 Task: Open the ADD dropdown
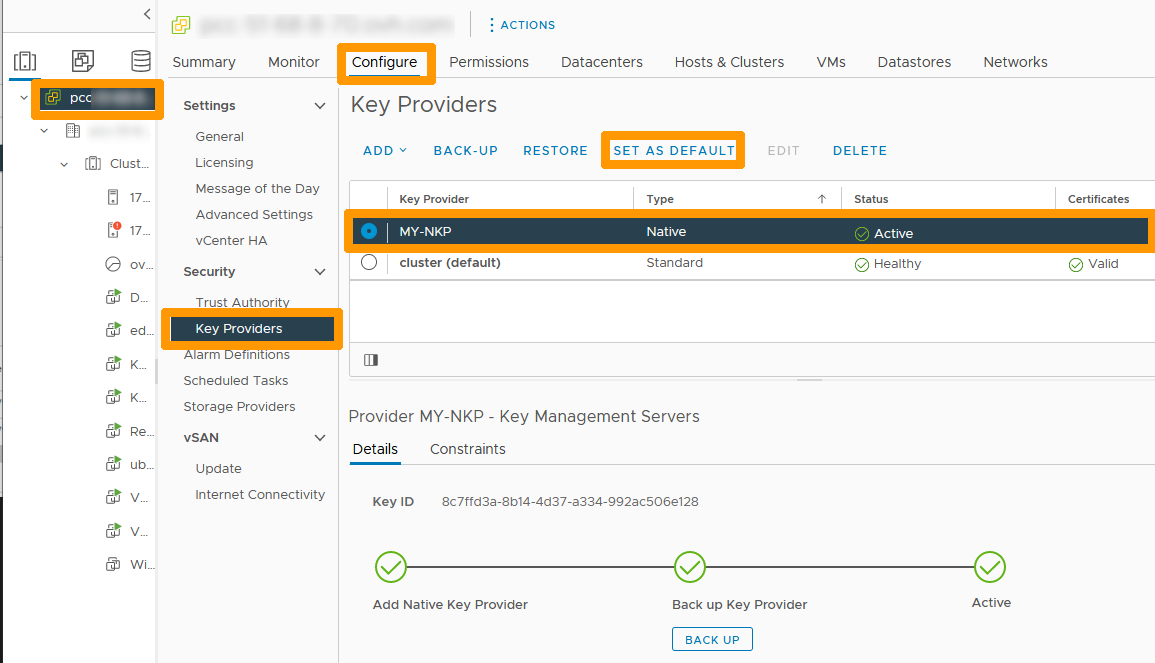tap(383, 150)
